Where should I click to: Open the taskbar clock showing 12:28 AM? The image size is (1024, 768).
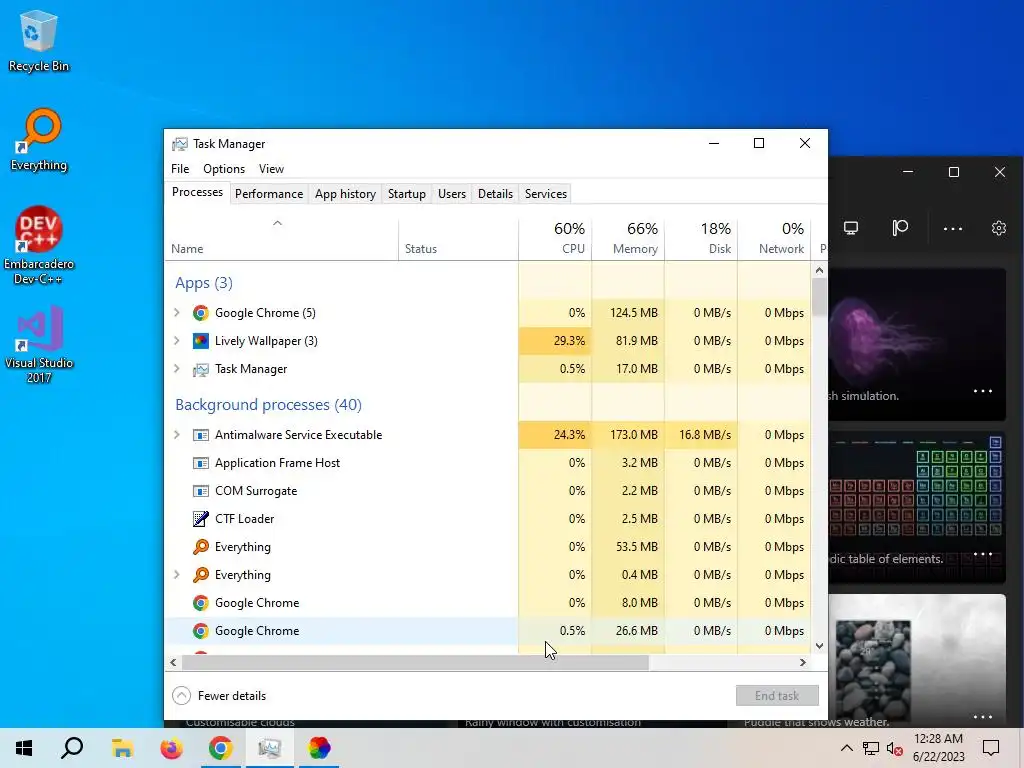click(938, 748)
